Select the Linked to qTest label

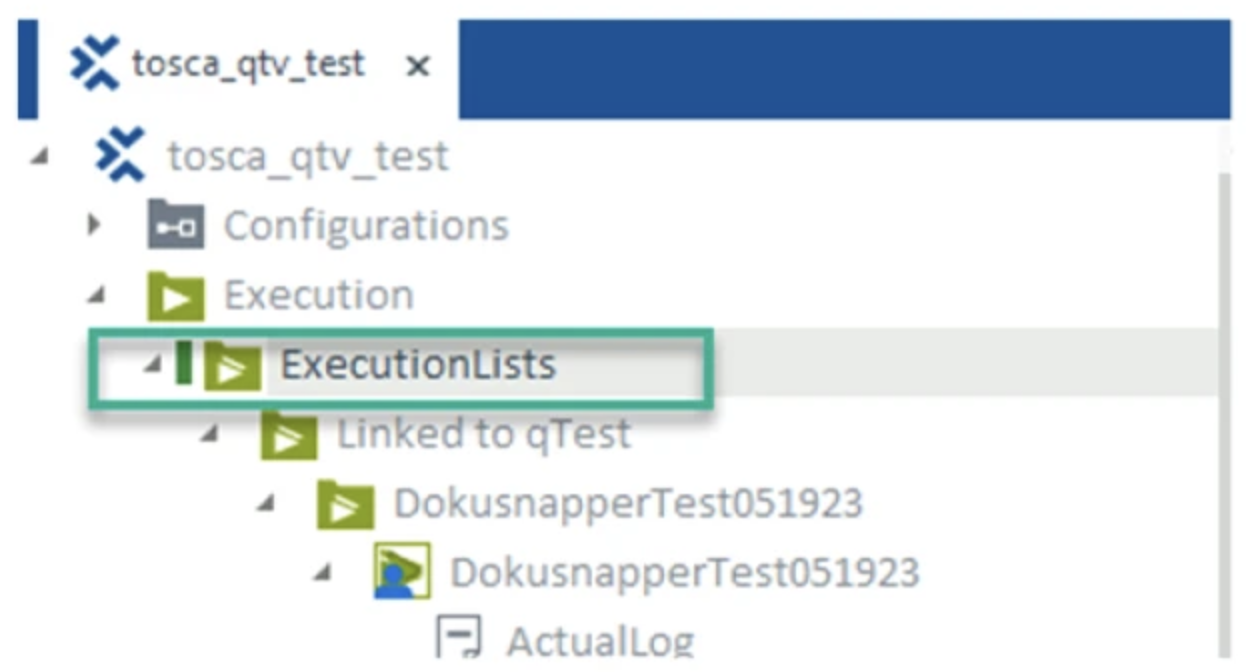[x=483, y=434]
